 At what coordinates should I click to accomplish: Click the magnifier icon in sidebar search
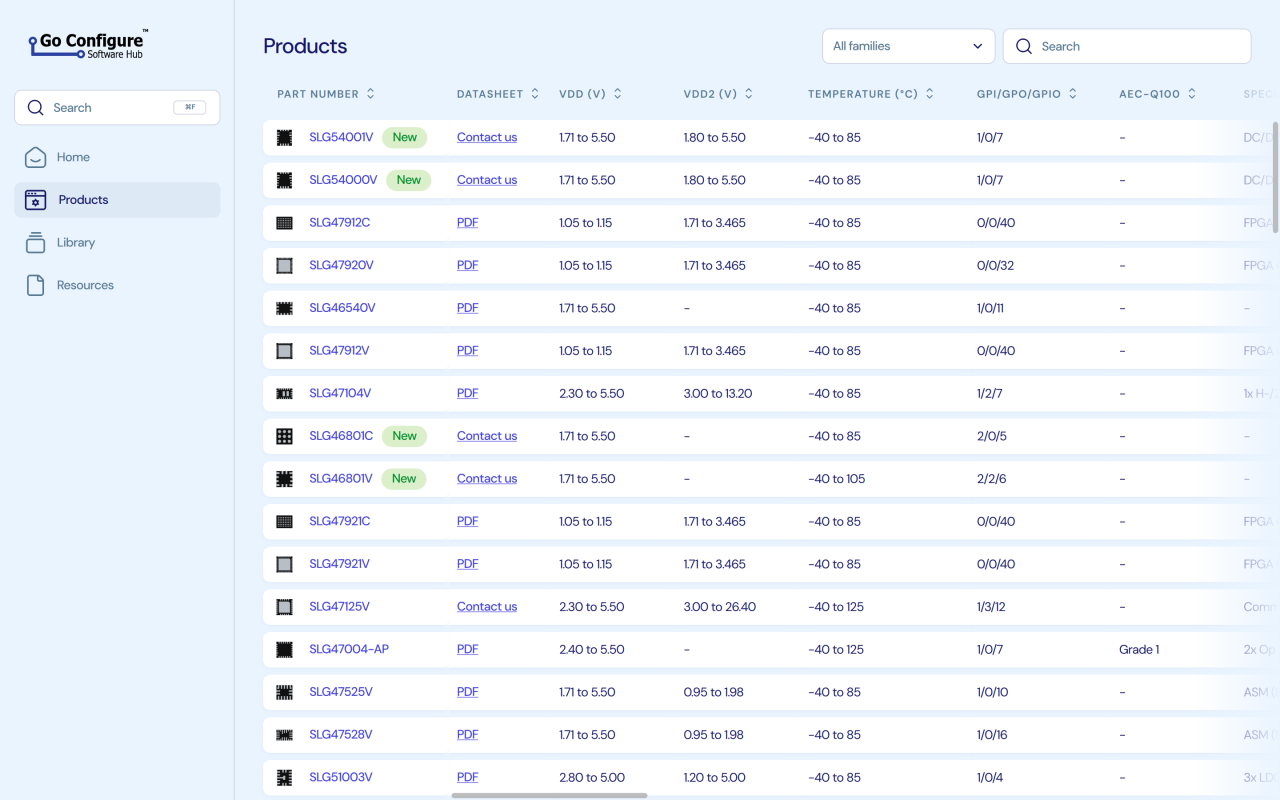click(x=36, y=108)
